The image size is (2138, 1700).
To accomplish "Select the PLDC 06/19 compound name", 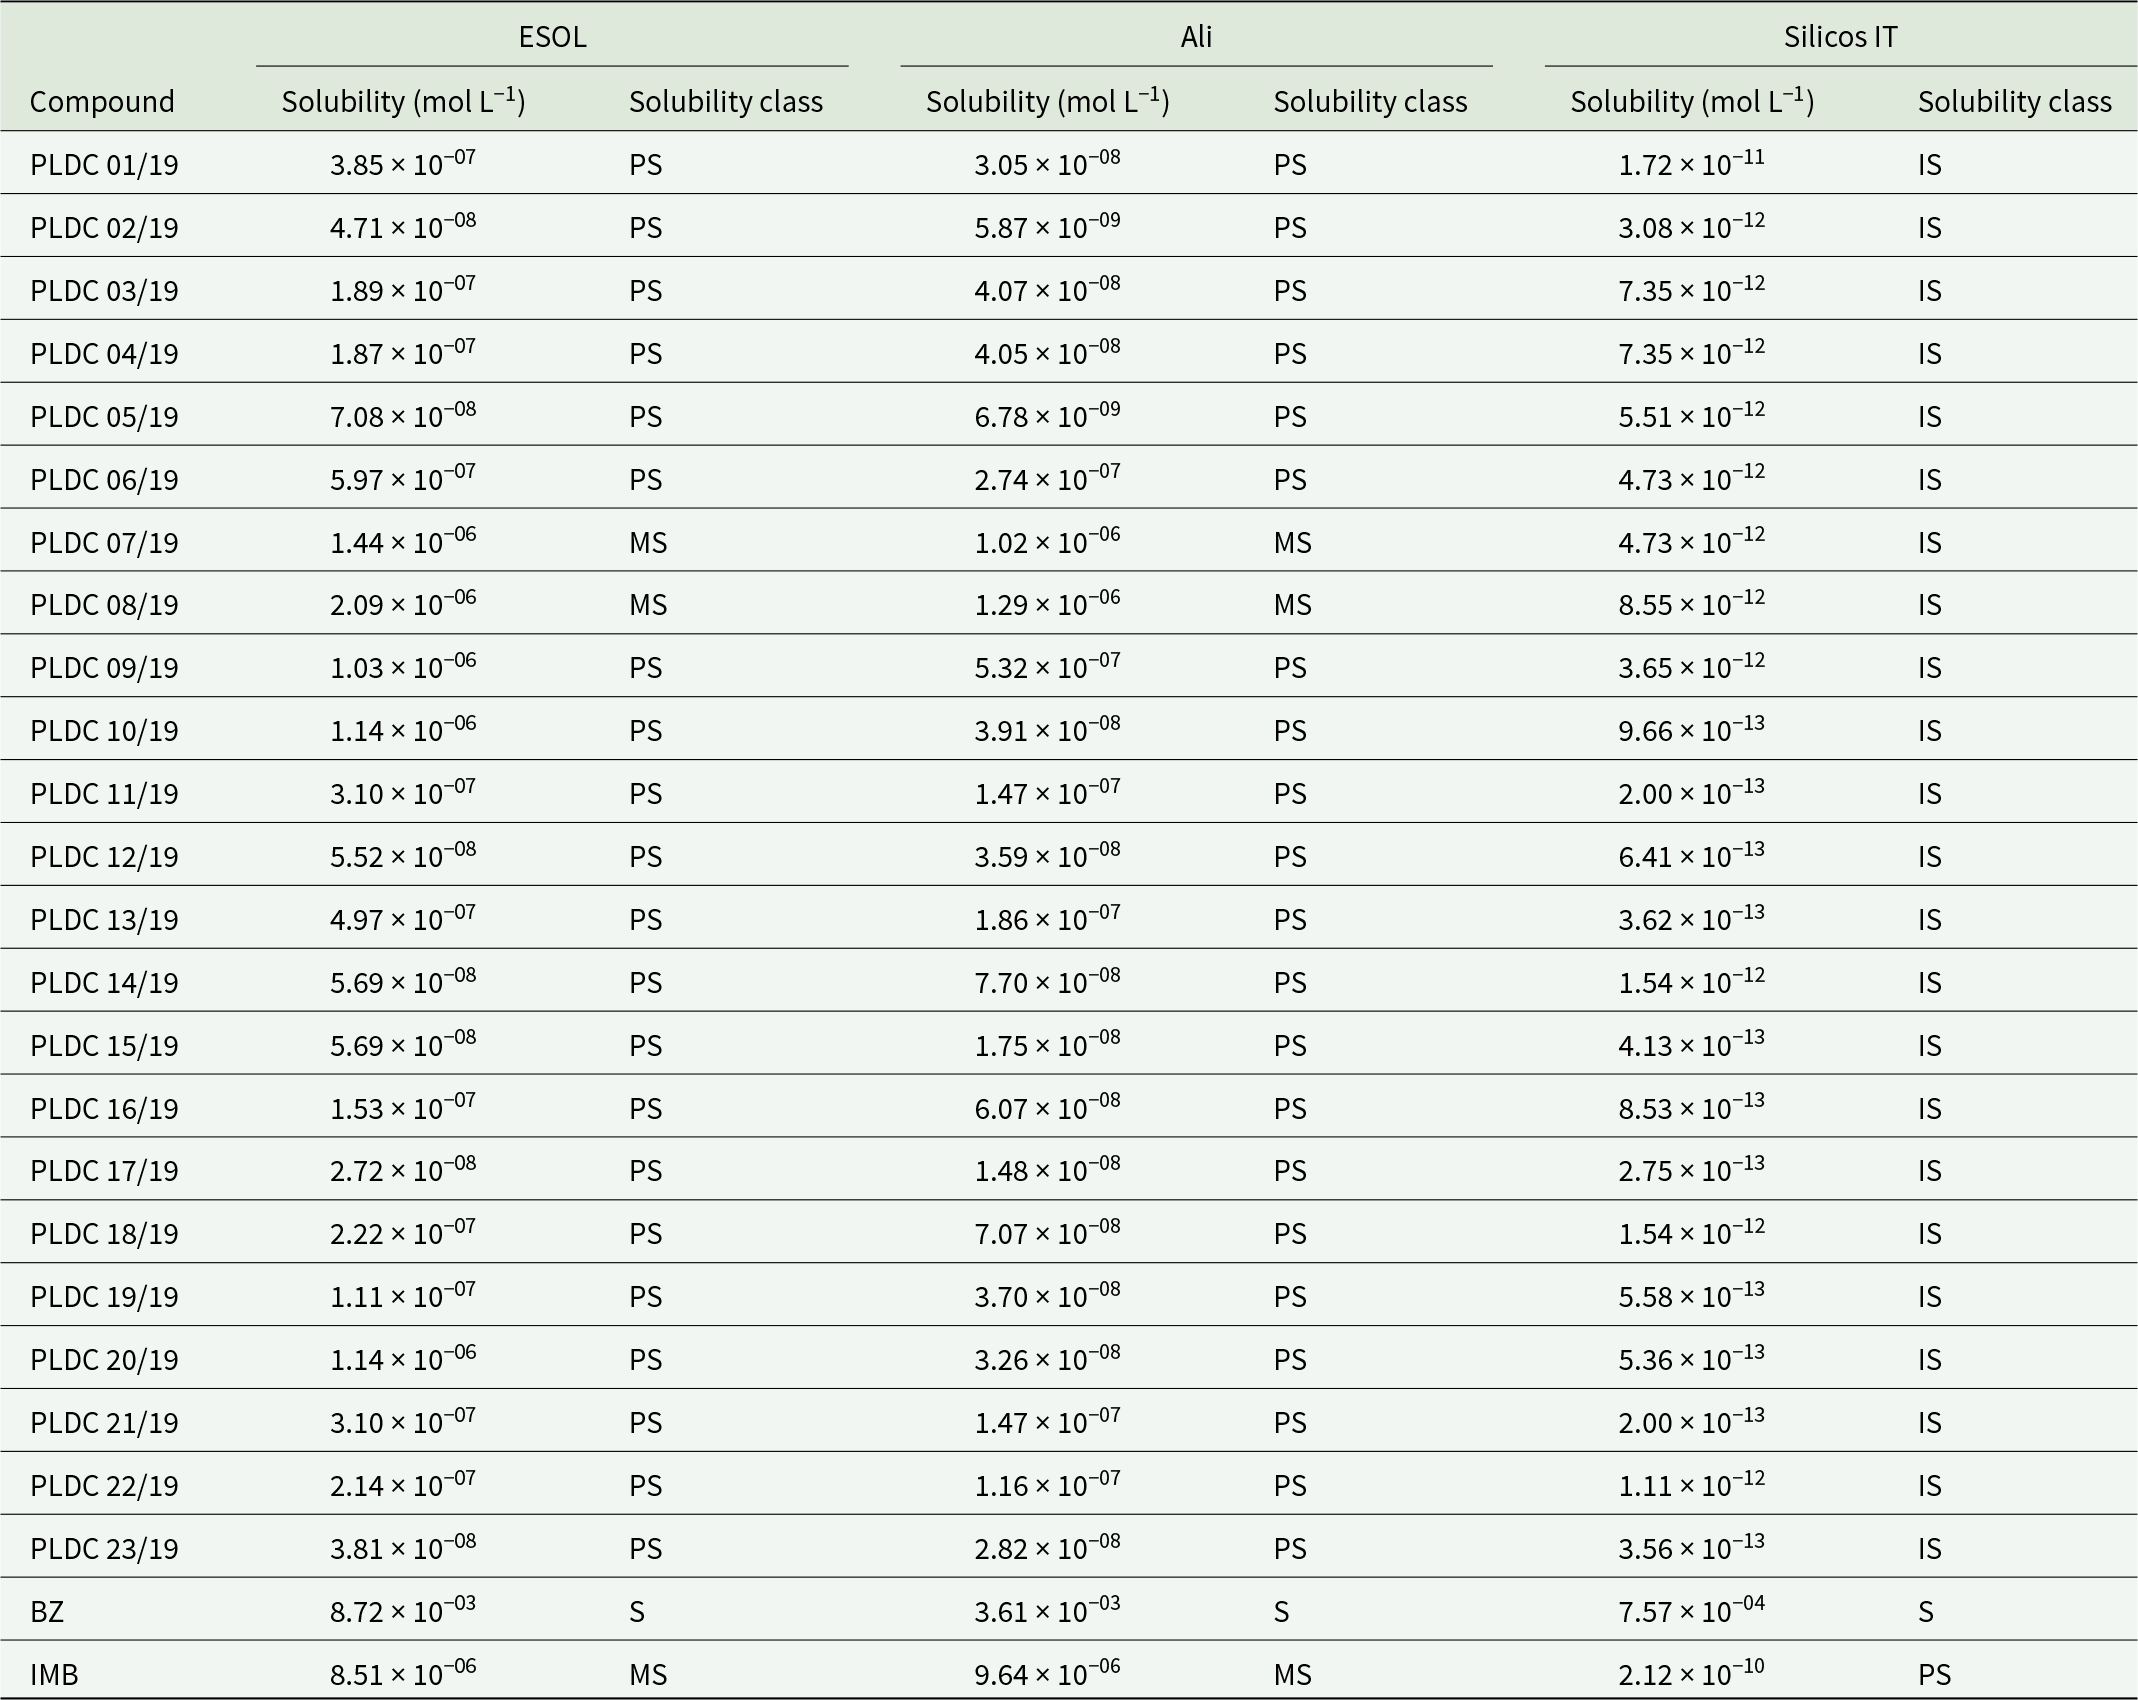I will 104,479.
